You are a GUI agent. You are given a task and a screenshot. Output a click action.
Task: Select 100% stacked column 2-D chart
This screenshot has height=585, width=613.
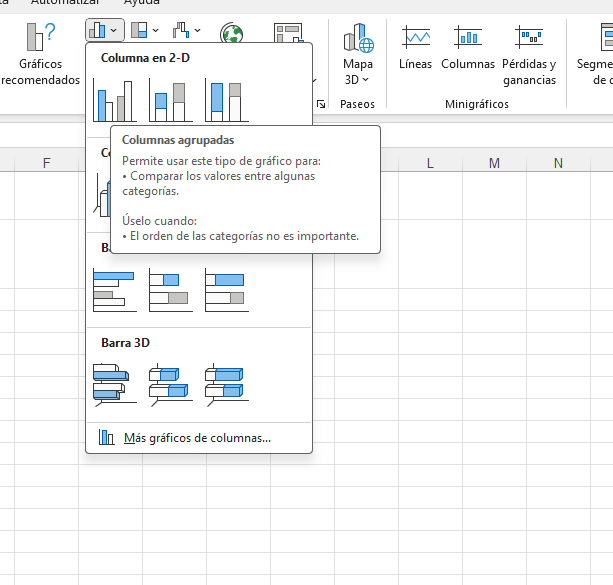coord(227,100)
